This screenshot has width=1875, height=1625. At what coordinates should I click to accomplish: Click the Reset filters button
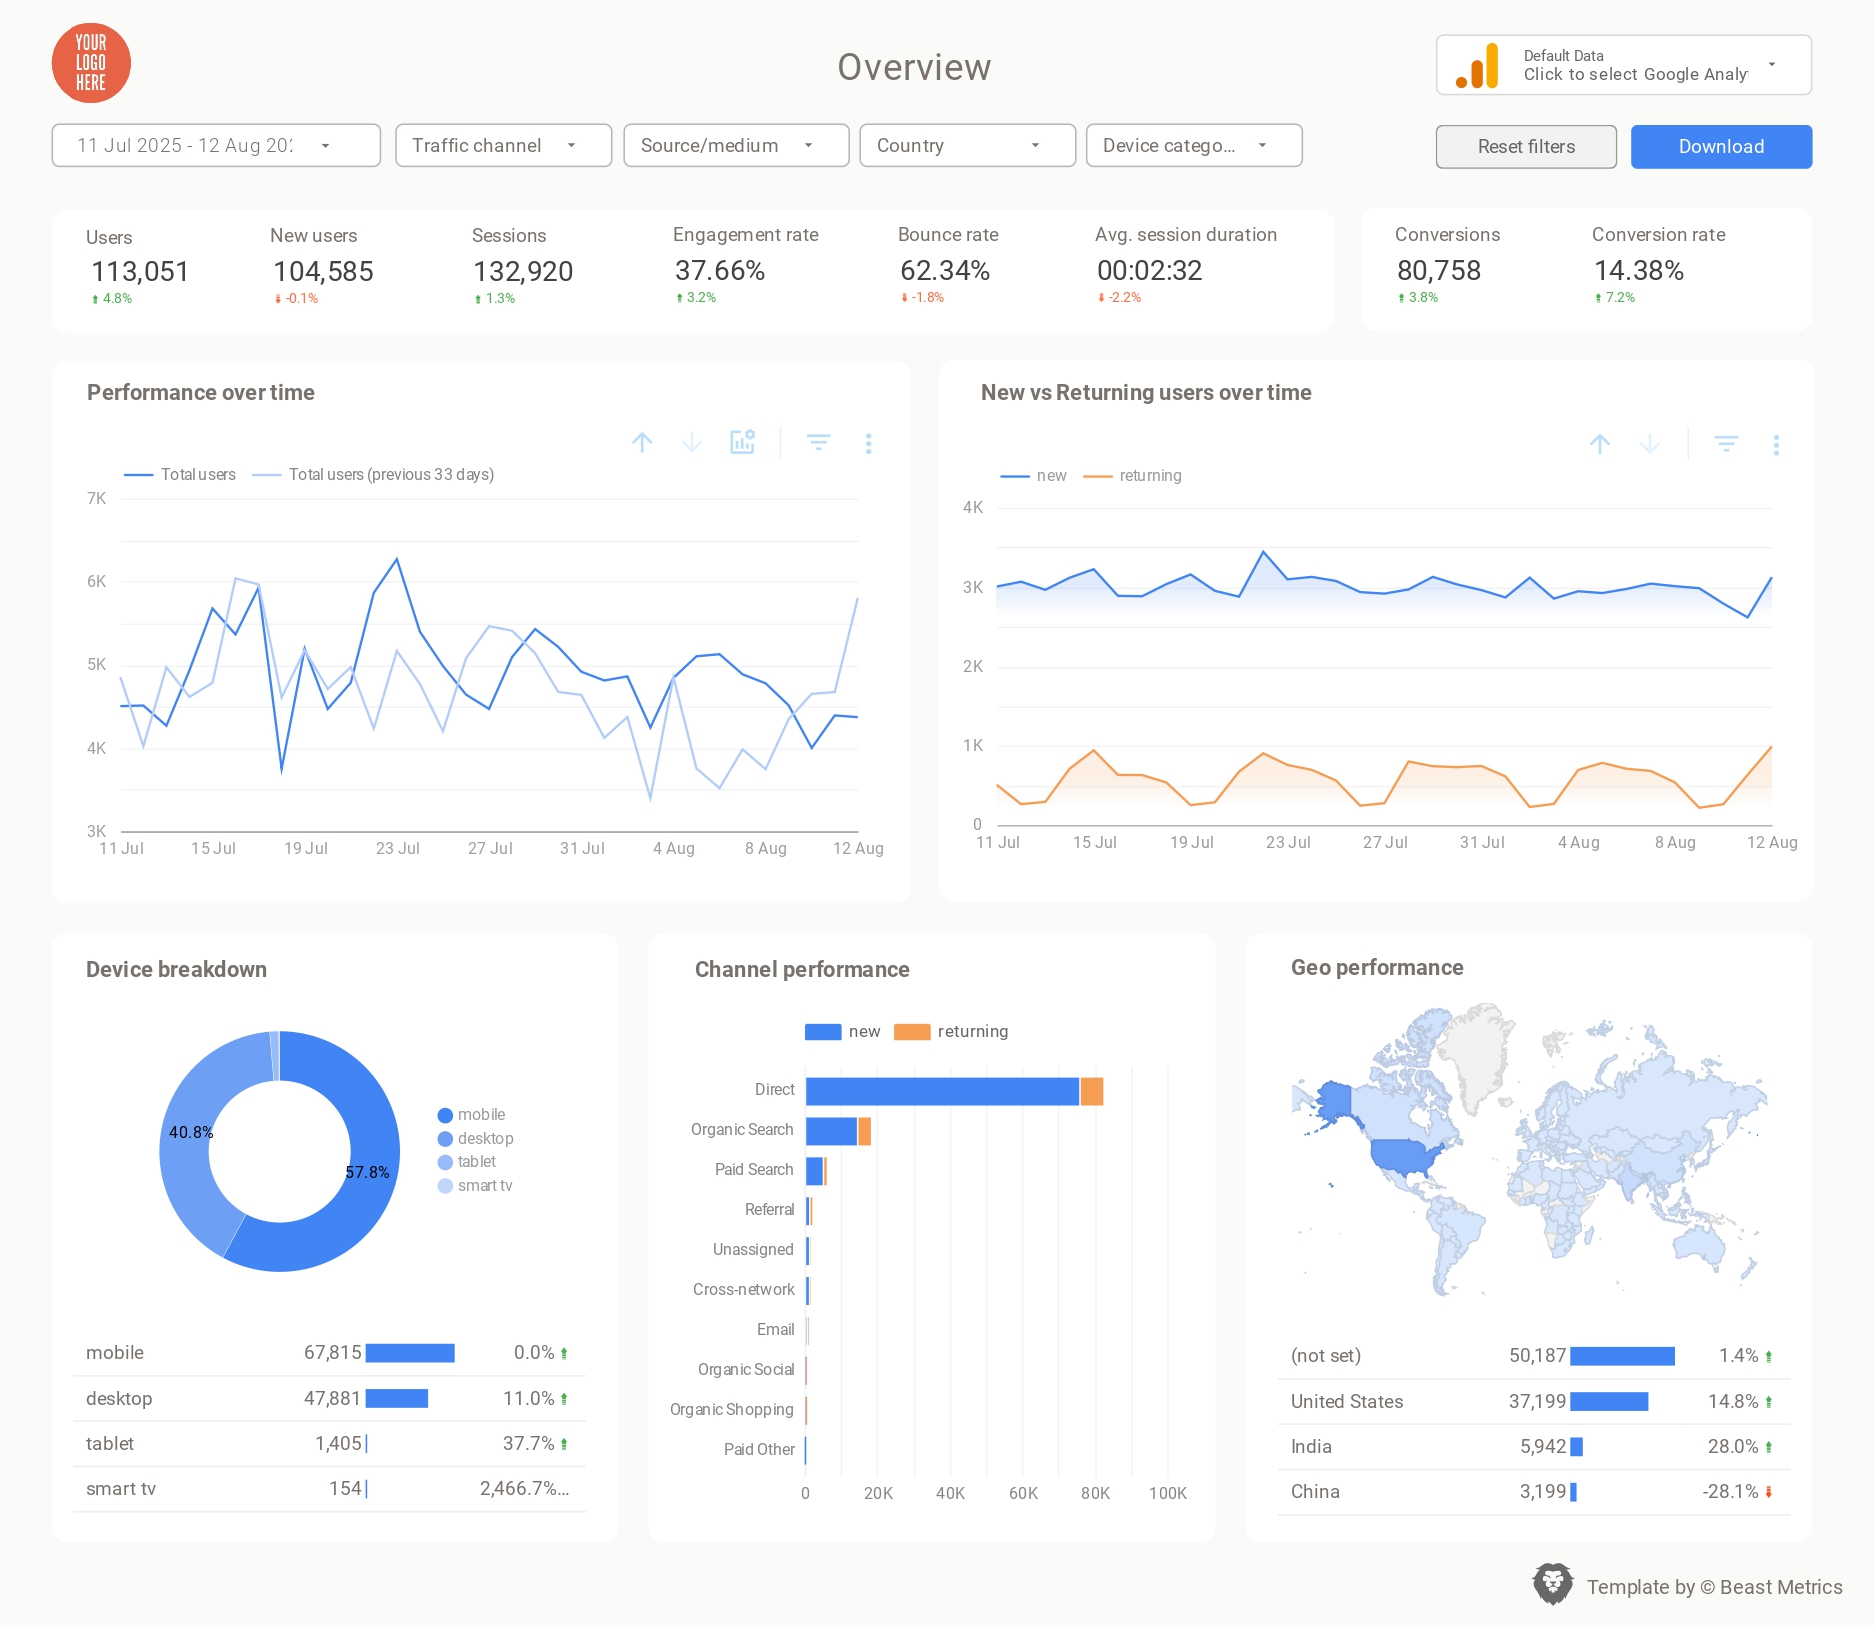pos(1526,147)
